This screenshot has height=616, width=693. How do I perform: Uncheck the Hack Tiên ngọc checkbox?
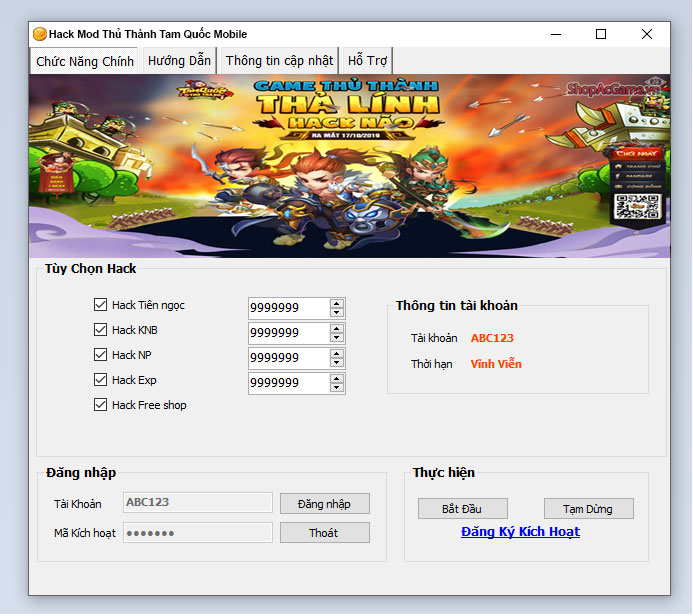100,304
